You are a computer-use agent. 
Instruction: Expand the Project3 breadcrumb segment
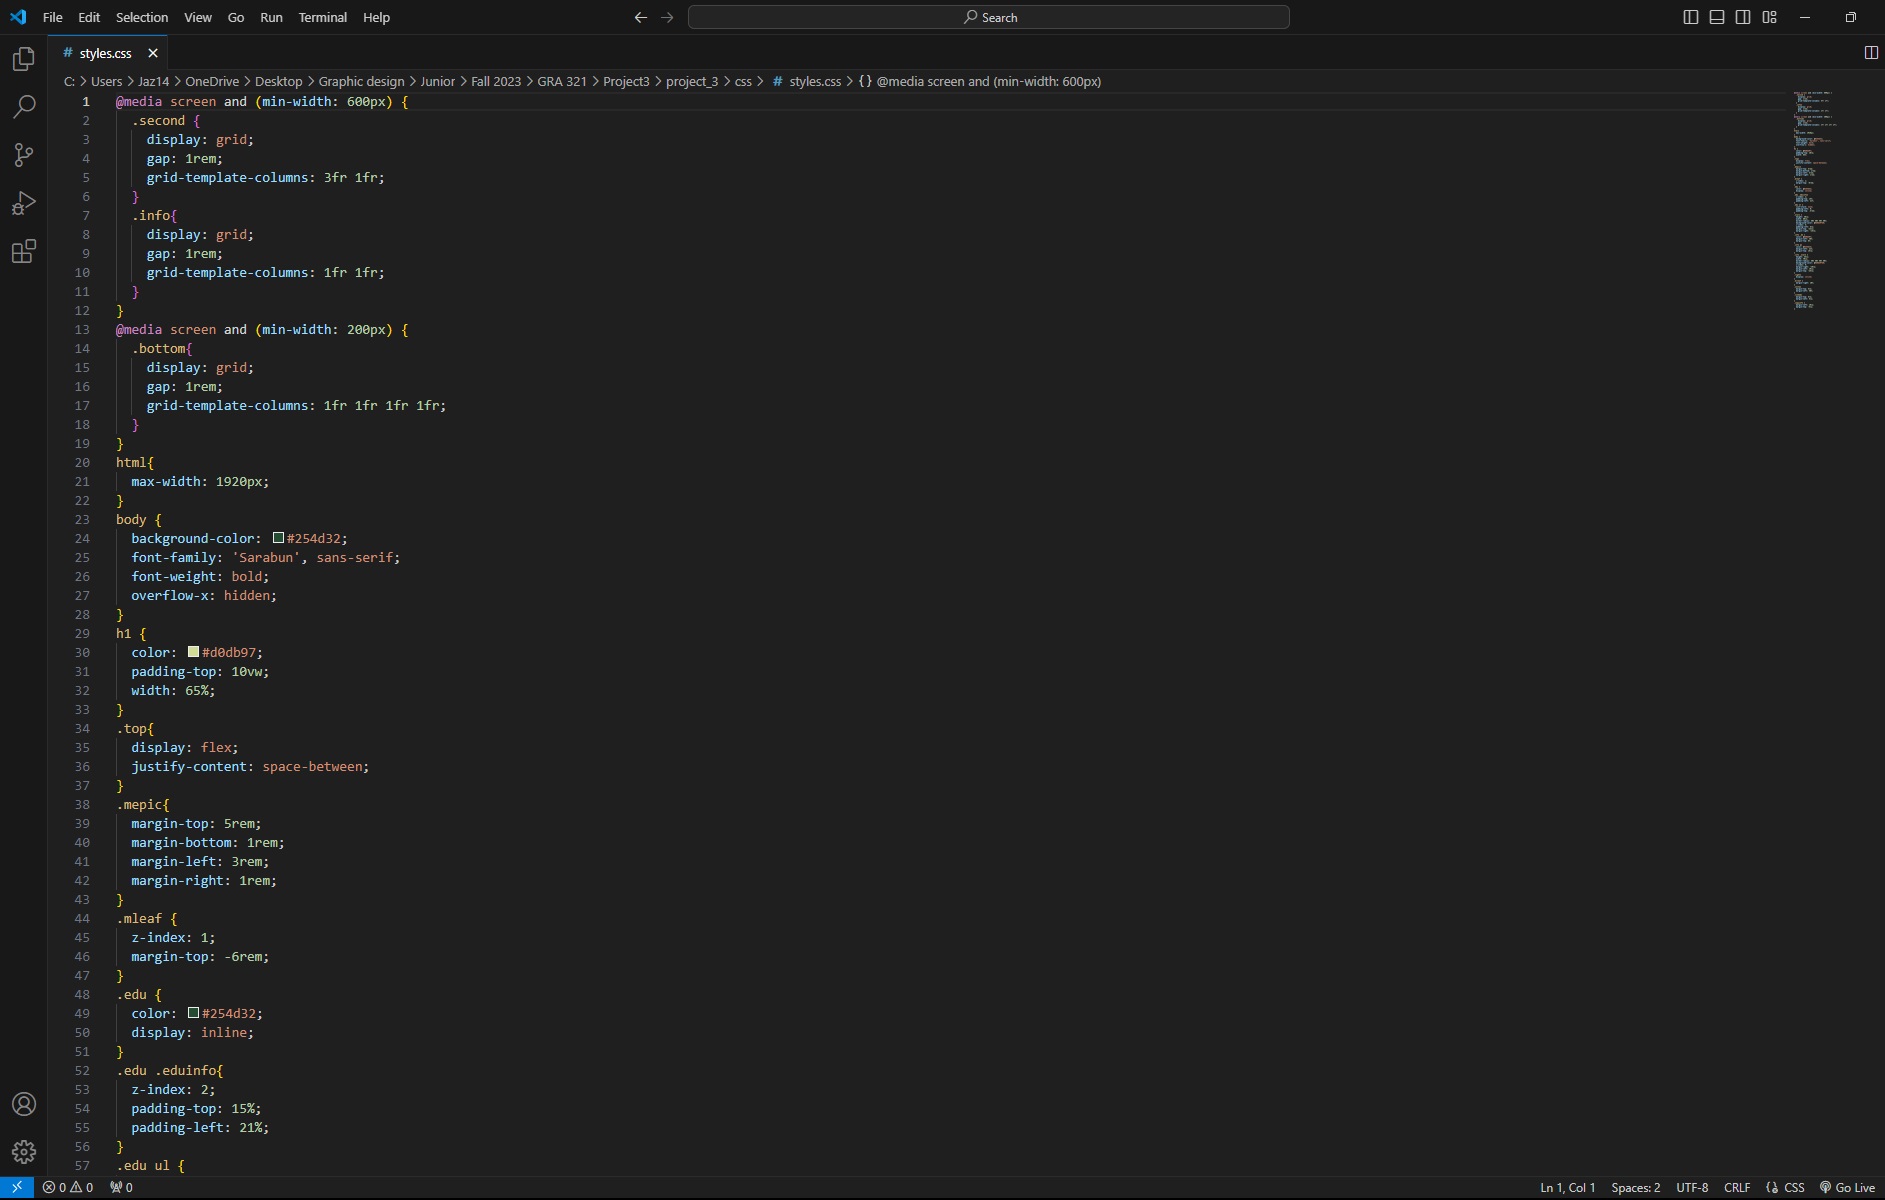[x=626, y=82]
